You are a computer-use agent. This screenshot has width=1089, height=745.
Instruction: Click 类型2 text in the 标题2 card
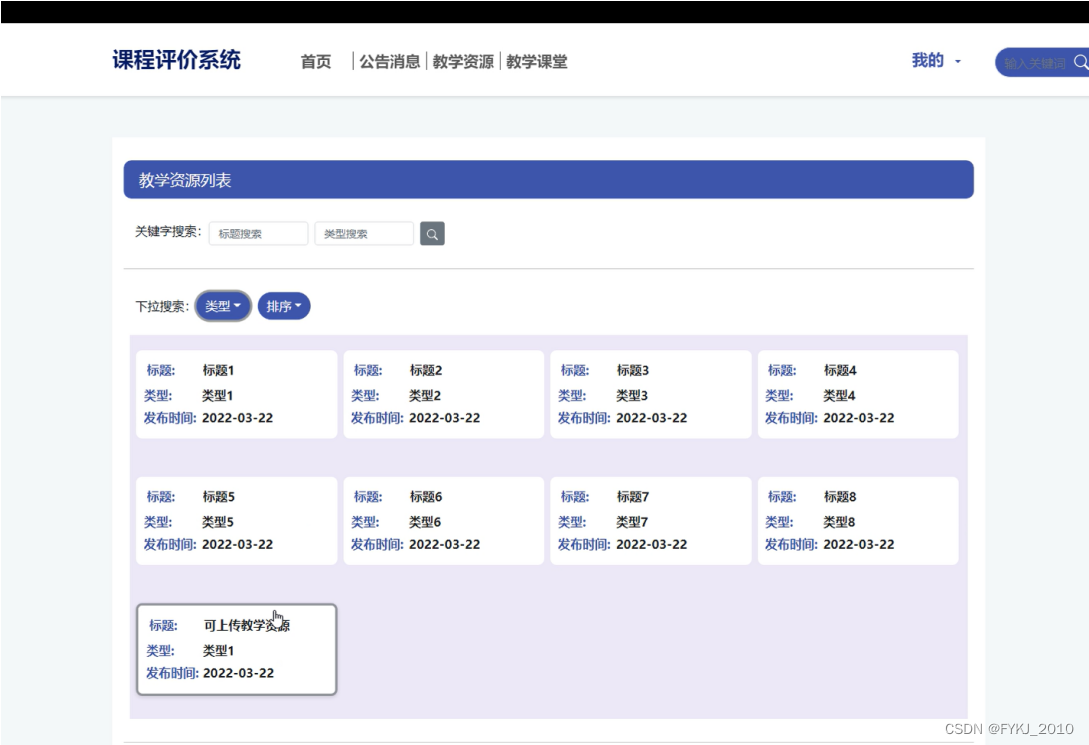click(425, 396)
